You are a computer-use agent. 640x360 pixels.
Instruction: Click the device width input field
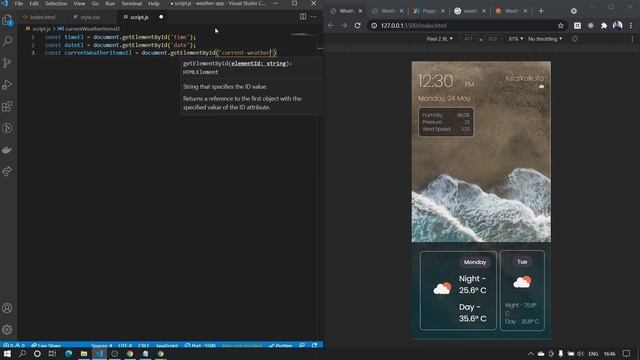(x=469, y=39)
